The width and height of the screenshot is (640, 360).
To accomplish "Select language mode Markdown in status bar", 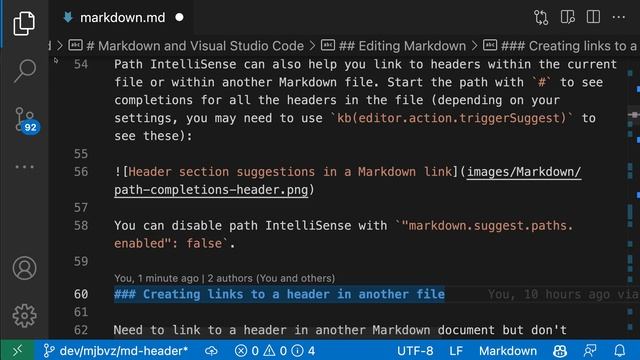I will (508, 351).
